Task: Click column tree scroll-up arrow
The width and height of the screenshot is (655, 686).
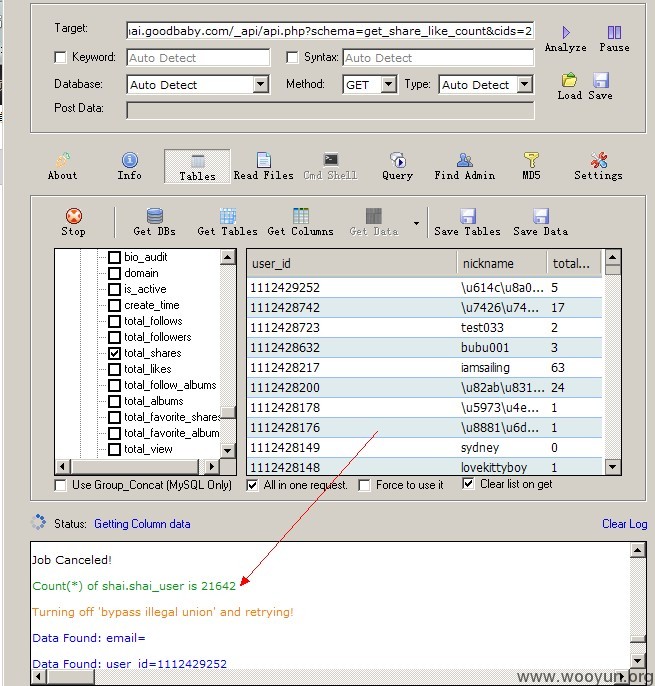Action: (x=228, y=257)
